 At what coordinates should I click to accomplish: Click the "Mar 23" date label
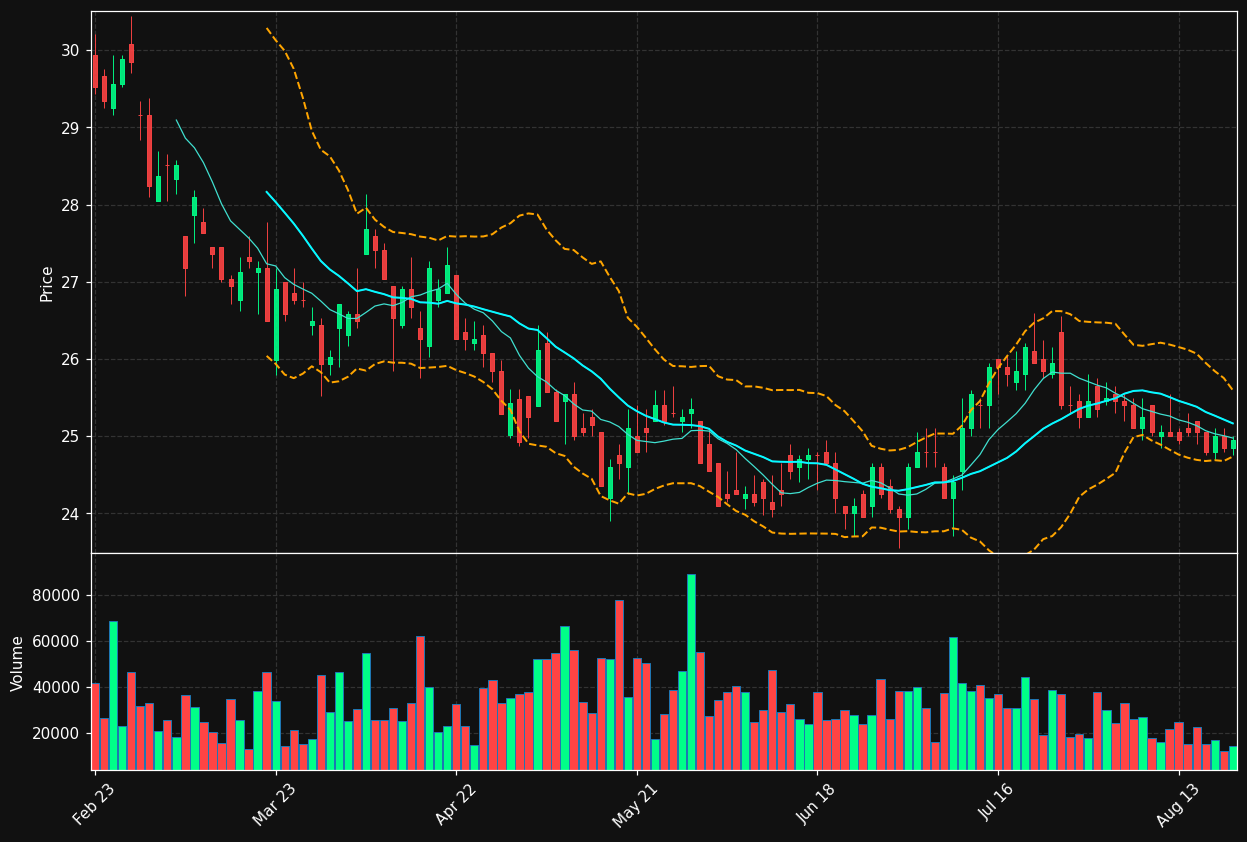(x=274, y=803)
